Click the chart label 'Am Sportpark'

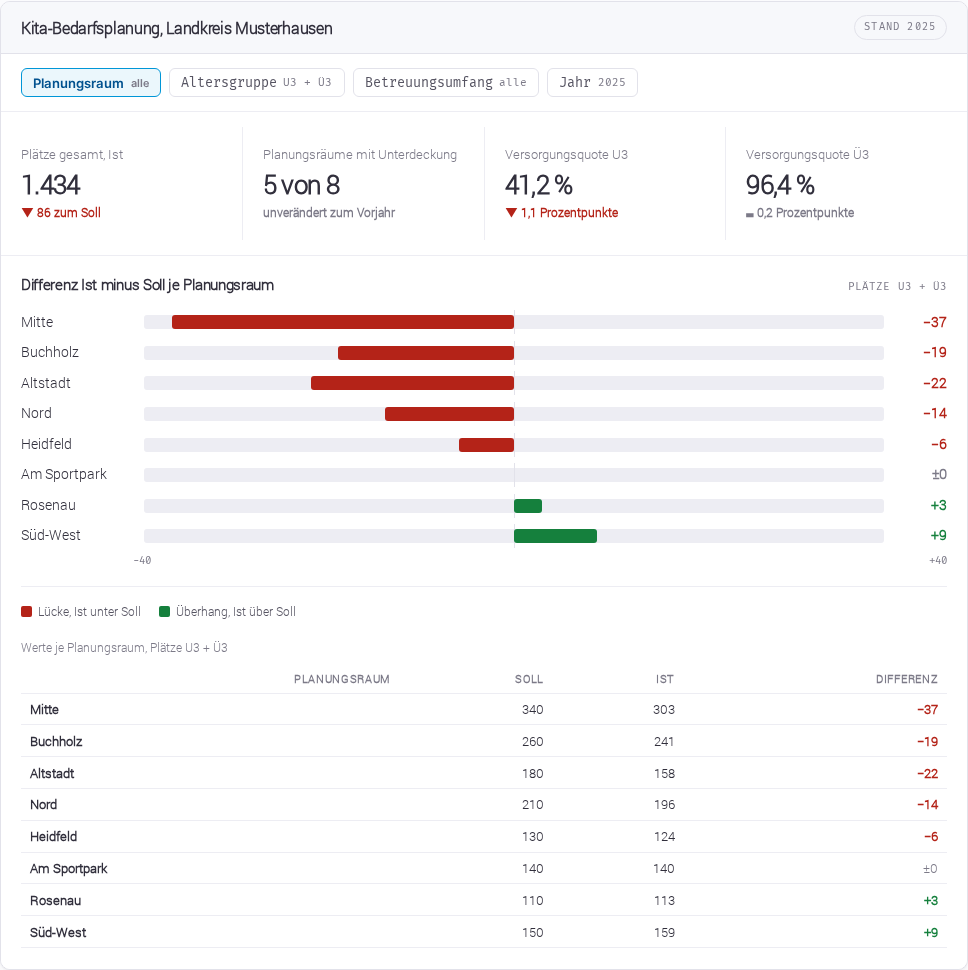pyautogui.click(x=64, y=474)
